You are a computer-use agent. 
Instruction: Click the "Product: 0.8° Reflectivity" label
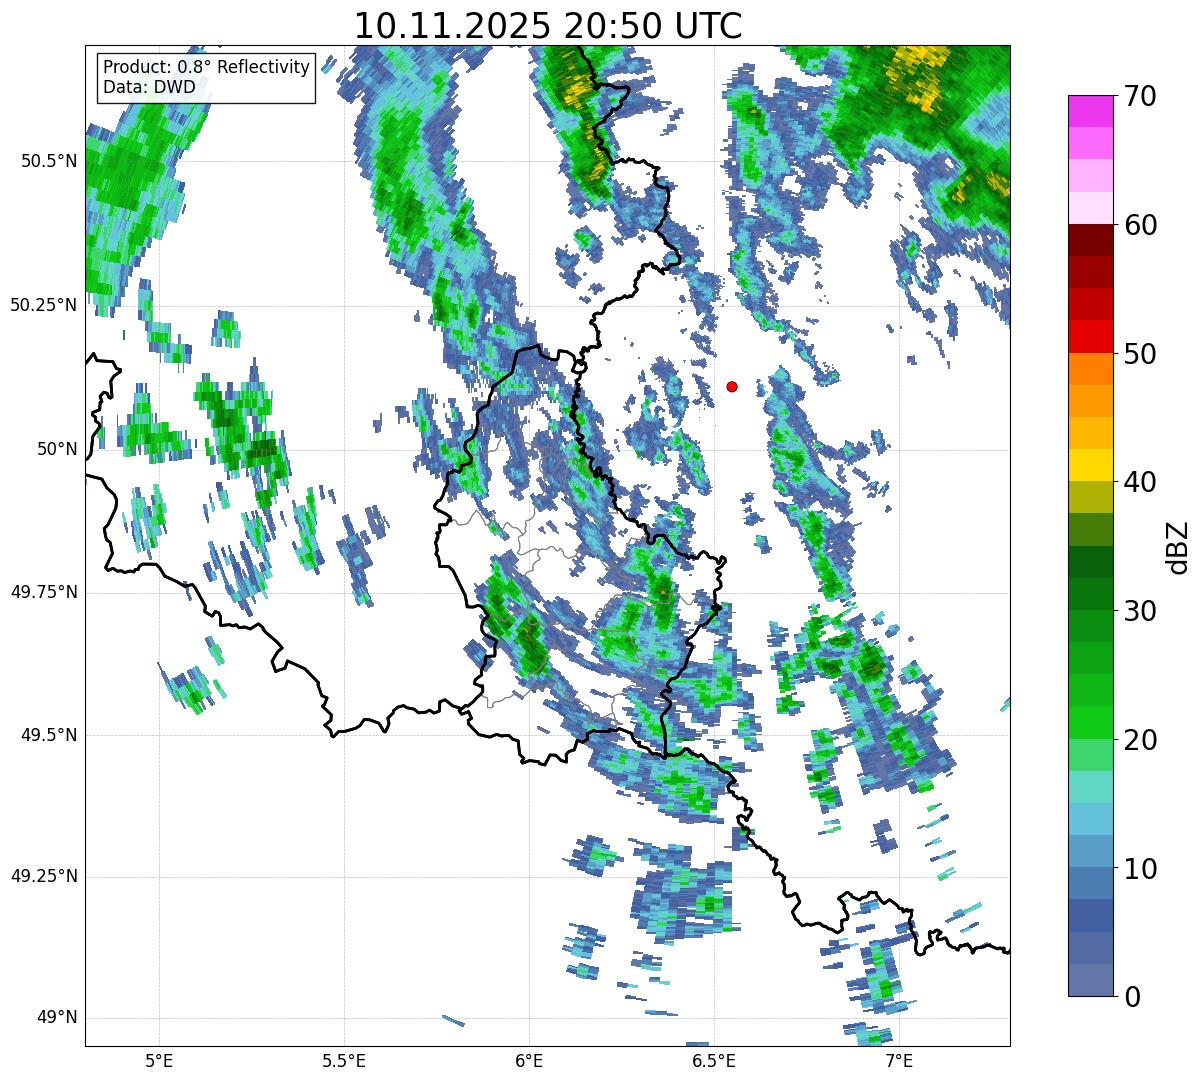point(207,67)
